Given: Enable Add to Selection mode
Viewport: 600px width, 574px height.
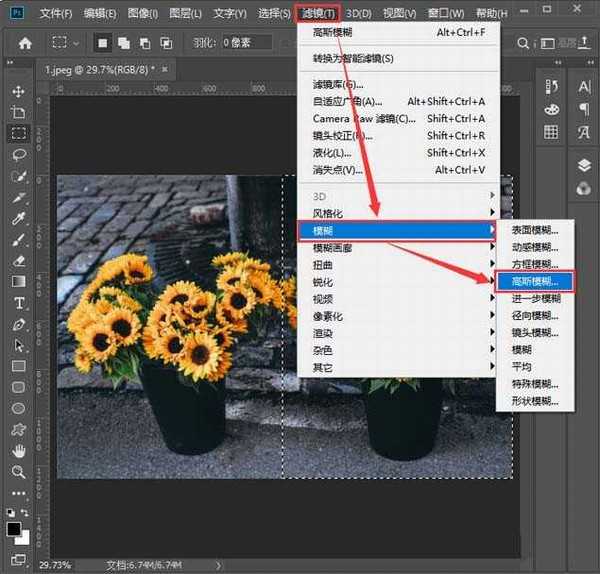Looking at the screenshot, I should [x=124, y=43].
